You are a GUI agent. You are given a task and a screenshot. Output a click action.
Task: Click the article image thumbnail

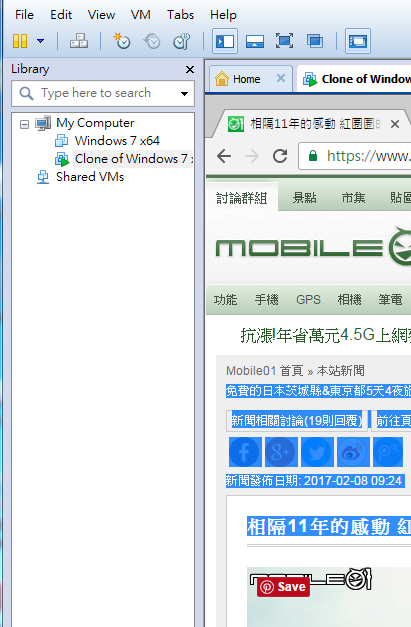(x=329, y=597)
